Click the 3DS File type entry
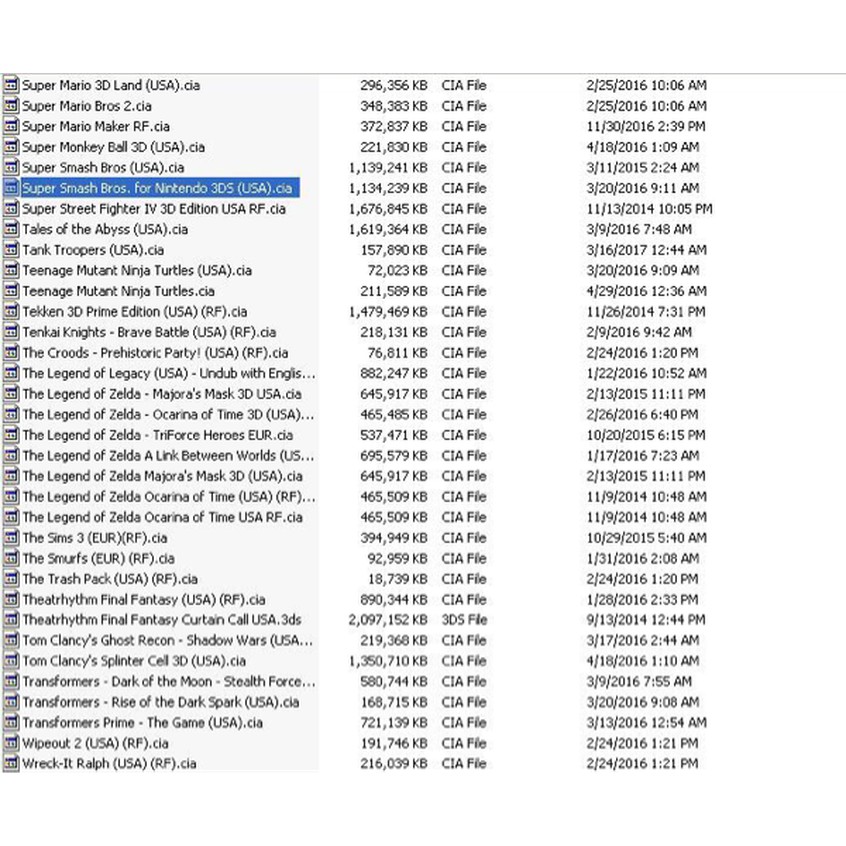The height and width of the screenshot is (846, 846). [x=464, y=620]
